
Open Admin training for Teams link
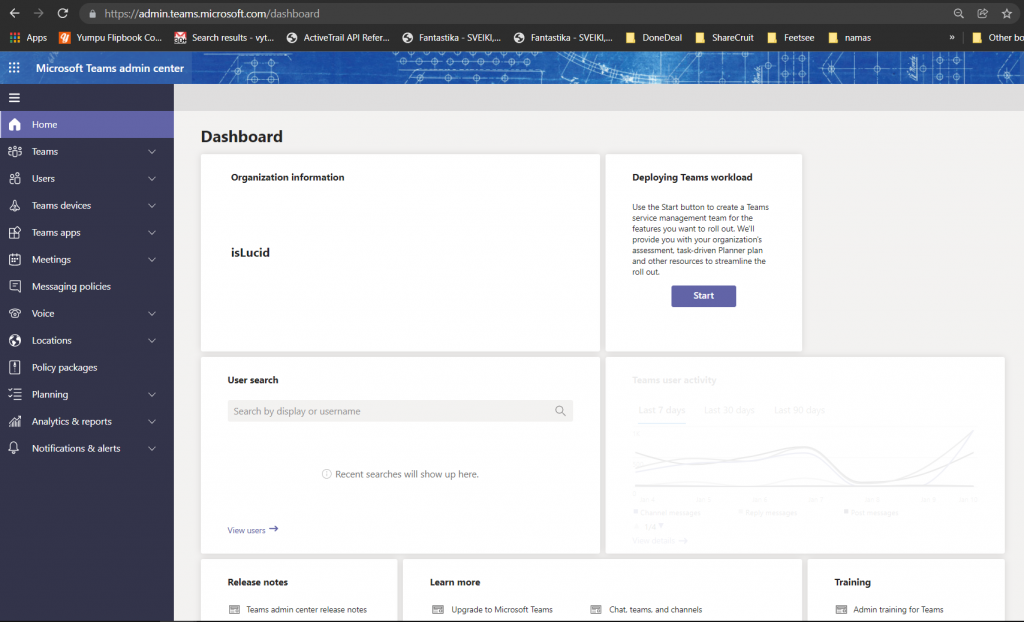coord(898,610)
